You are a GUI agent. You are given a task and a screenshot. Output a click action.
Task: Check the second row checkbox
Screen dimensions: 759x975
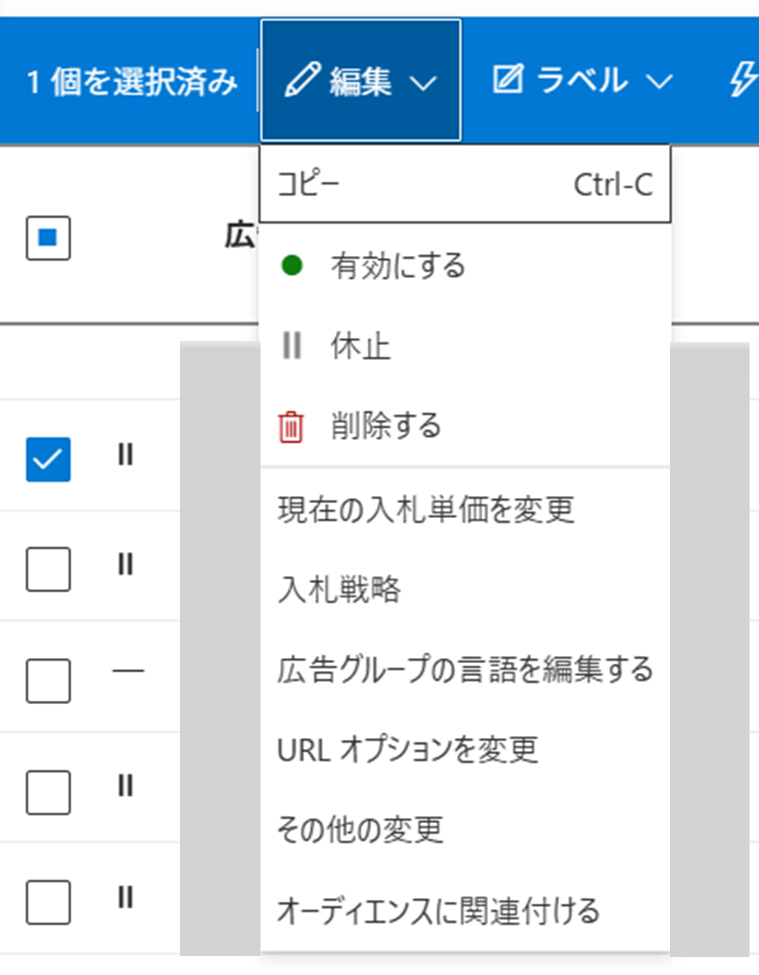pyautogui.click(x=48, y=570)
